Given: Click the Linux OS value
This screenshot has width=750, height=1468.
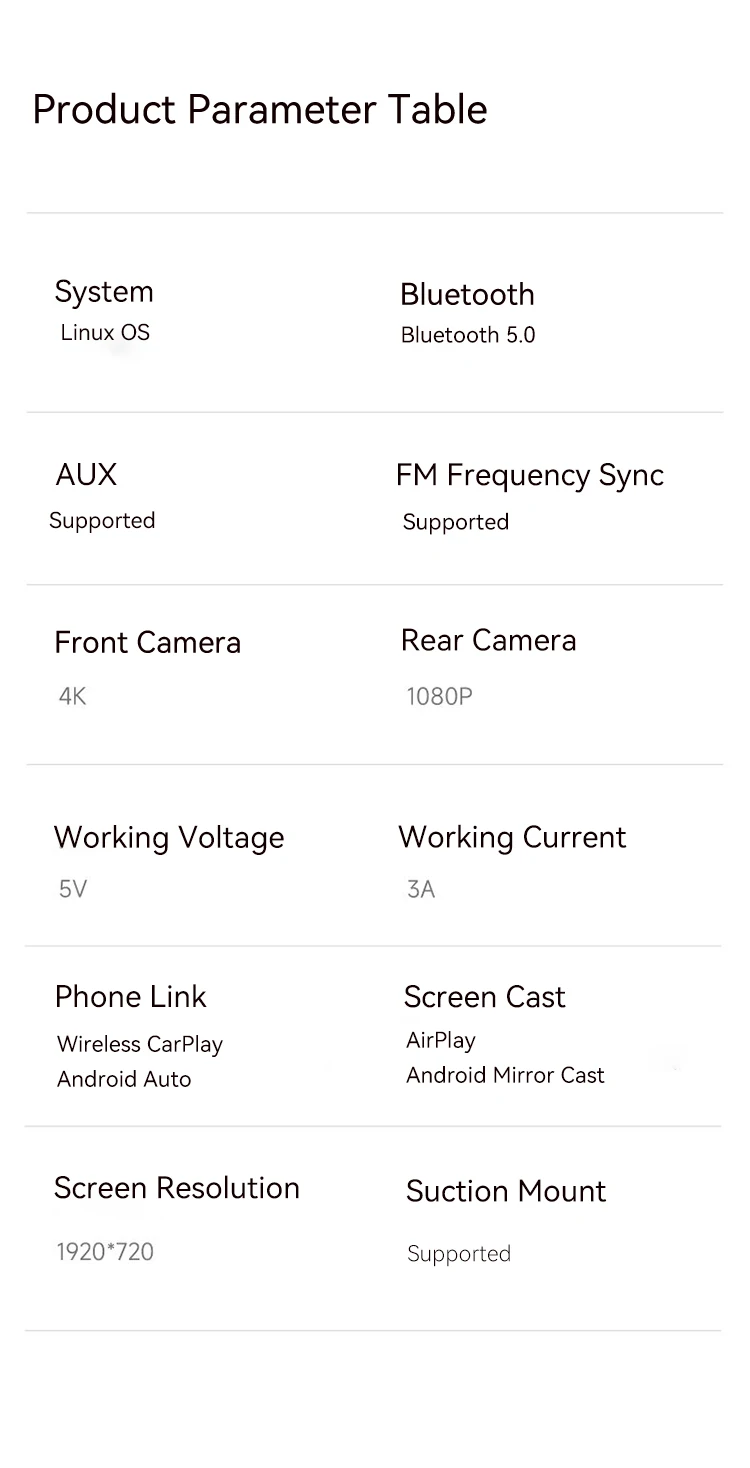Looking at the screenshot, I should (105, 333).
